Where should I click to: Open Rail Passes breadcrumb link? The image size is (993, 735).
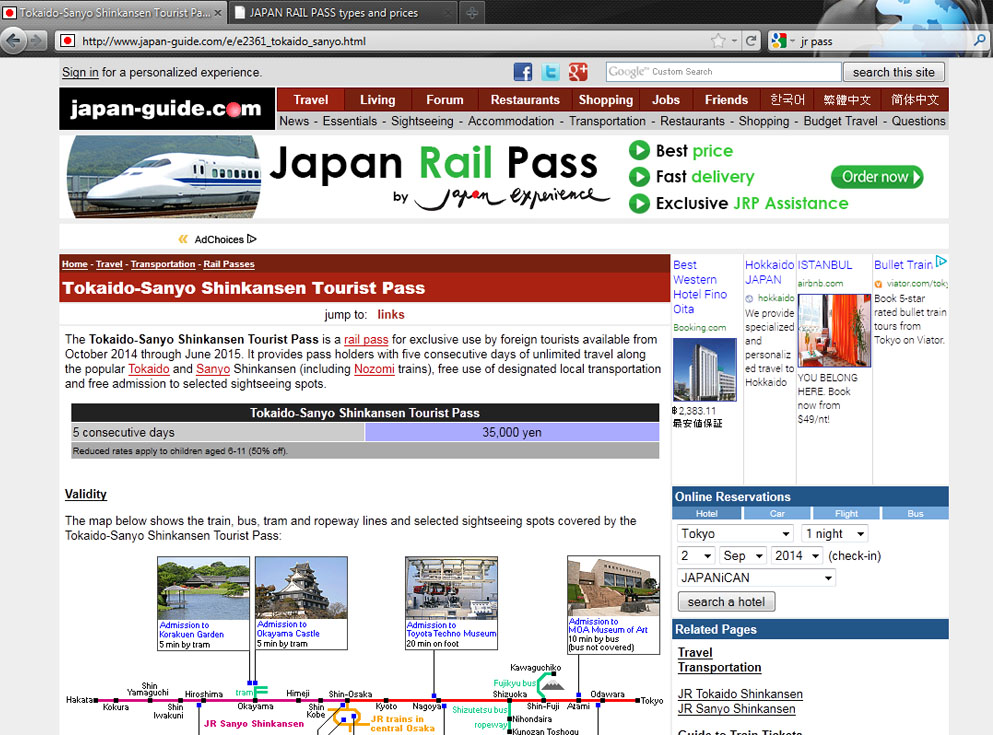pyautogui.click(x=229, y=264)
